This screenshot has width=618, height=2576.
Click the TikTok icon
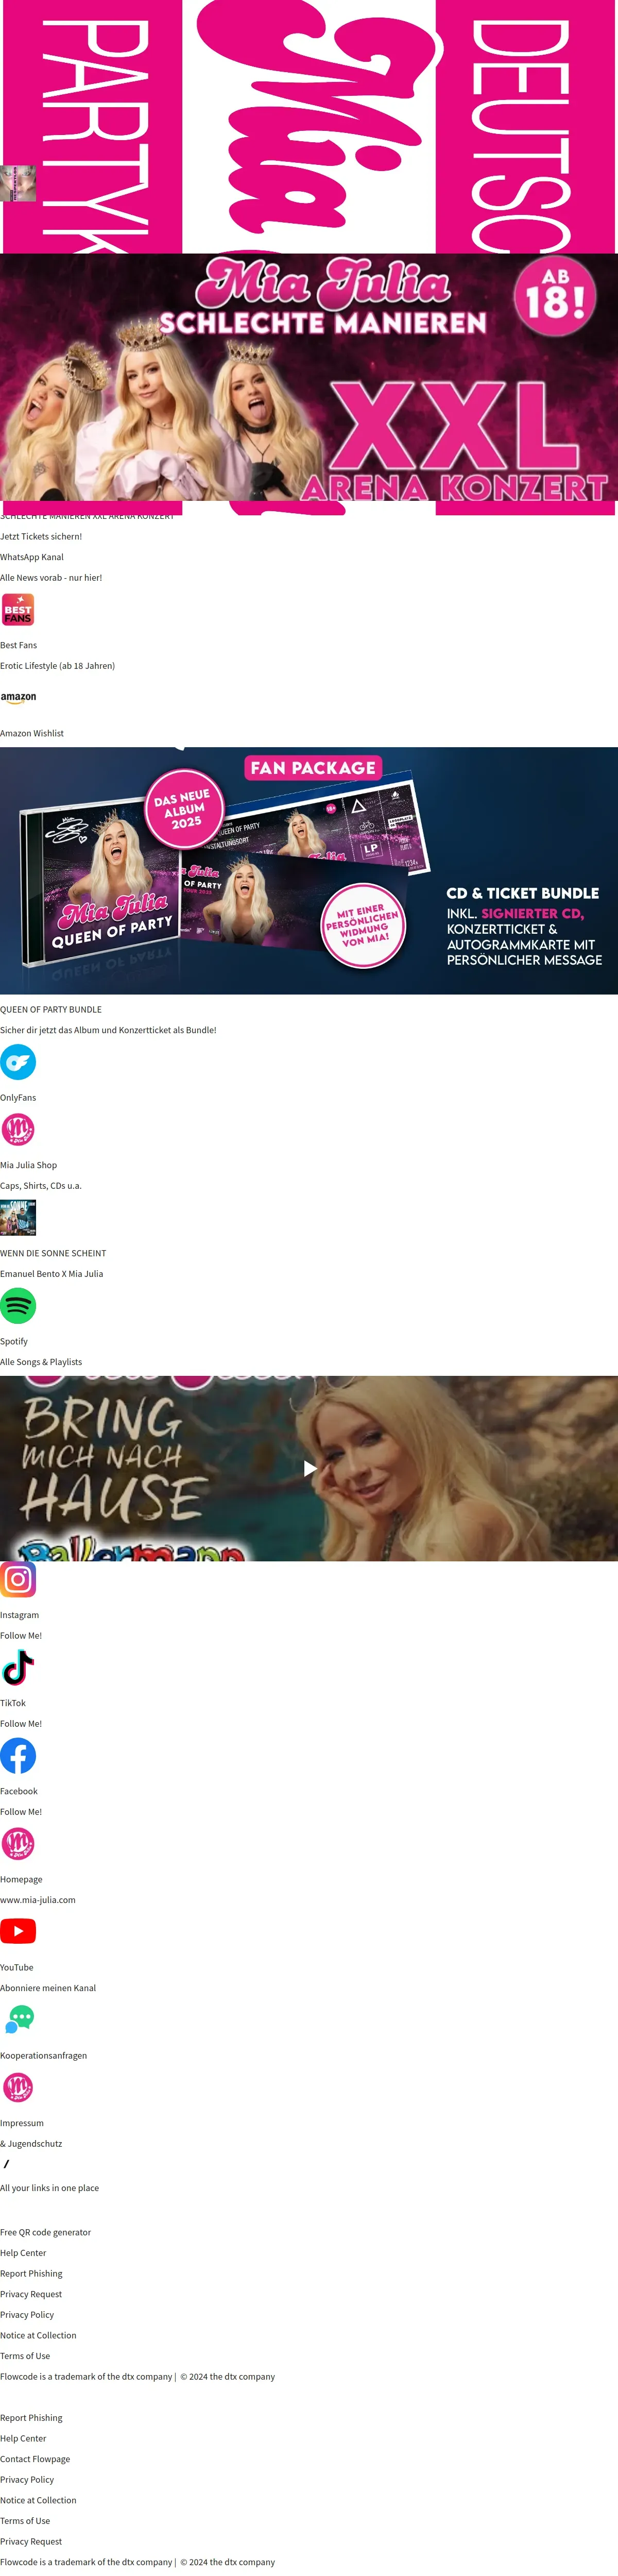pyautogui.click(x=18, y=1667)
